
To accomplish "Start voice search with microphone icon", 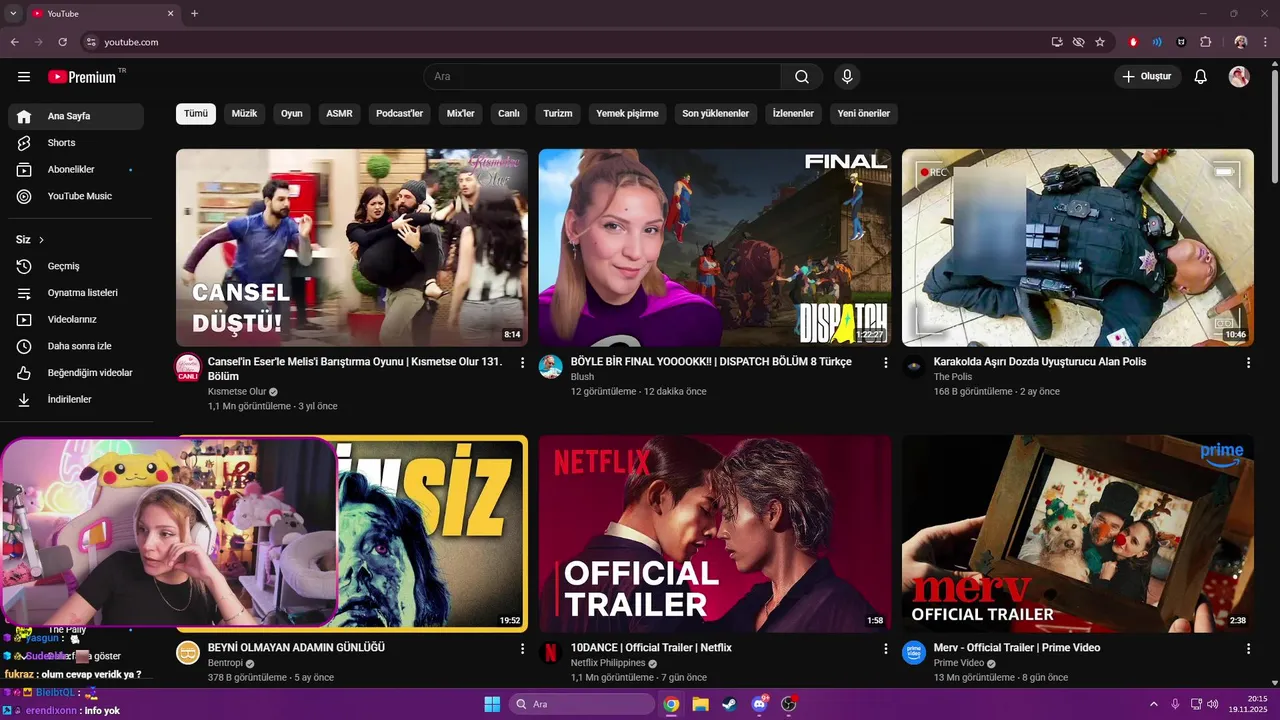I will click(x=847, y=77).
